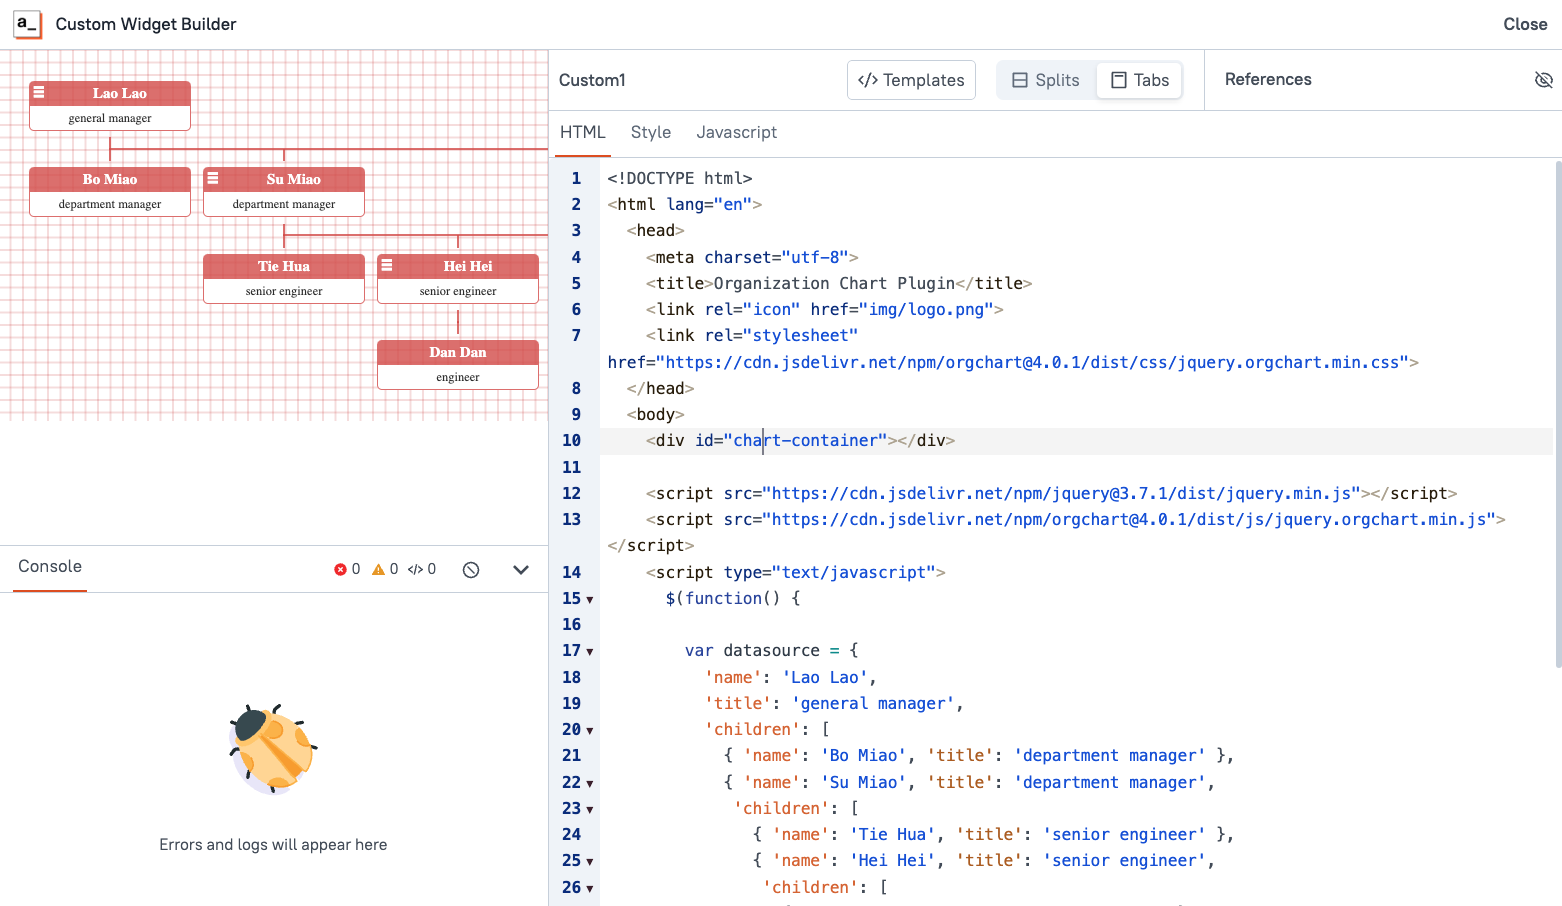Screen dimensions: 1562x906
Task: Switch to the Style tab
Action: click(x=650, y=132)
